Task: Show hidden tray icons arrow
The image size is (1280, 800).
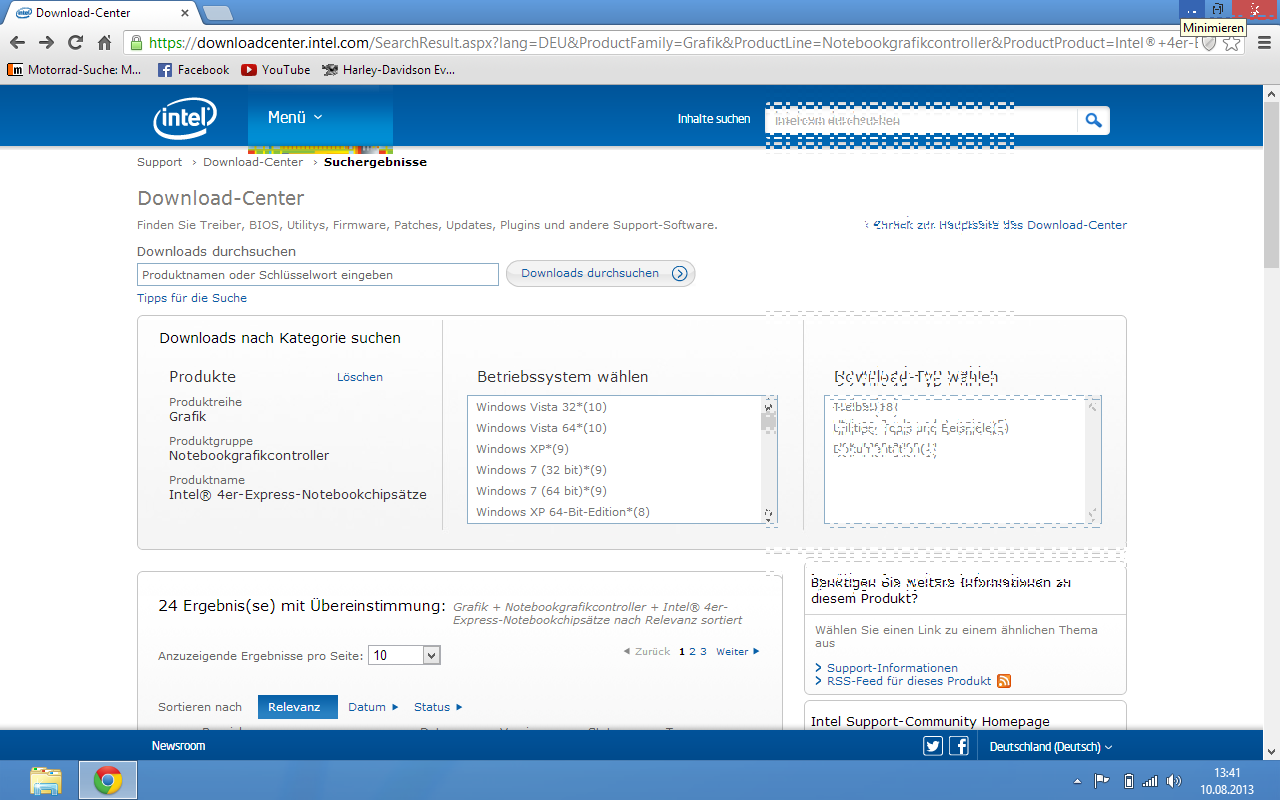Action: (x=1077, y=781)
